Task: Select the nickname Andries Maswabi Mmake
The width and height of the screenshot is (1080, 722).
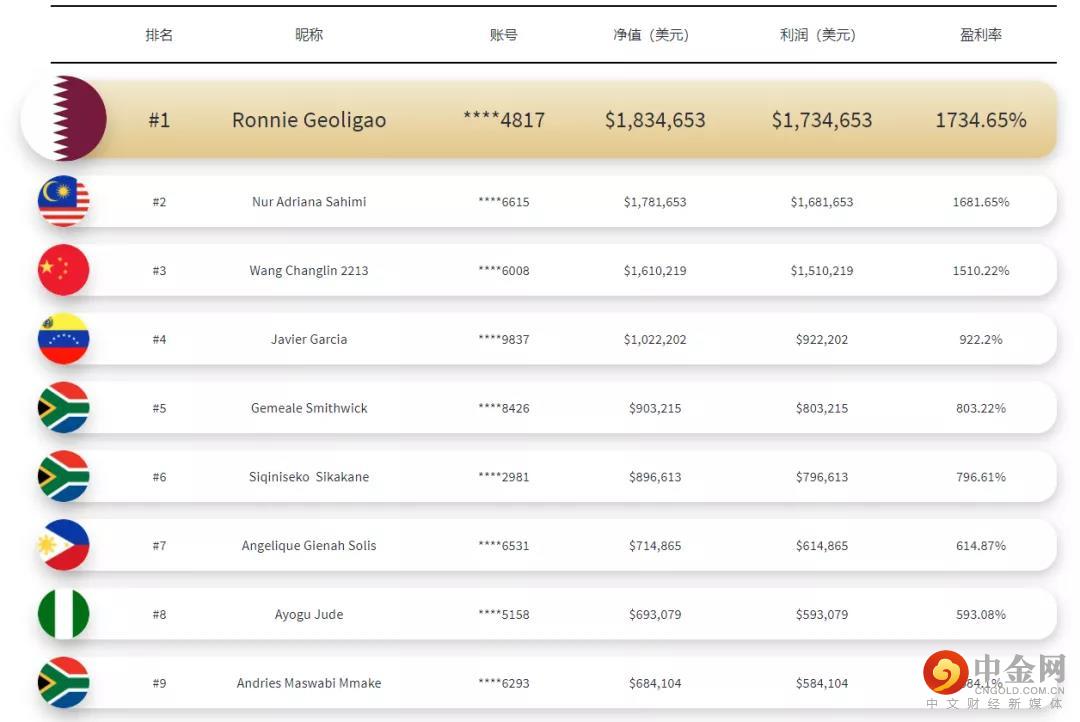Action: click(x=309, y=683)
